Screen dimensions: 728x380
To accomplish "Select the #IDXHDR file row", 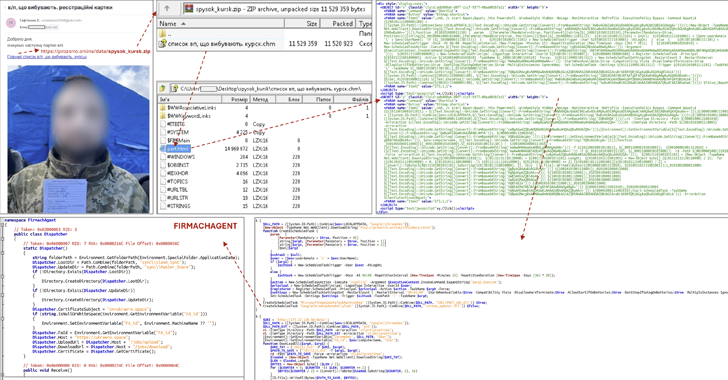I will click(x=265, y=173).
